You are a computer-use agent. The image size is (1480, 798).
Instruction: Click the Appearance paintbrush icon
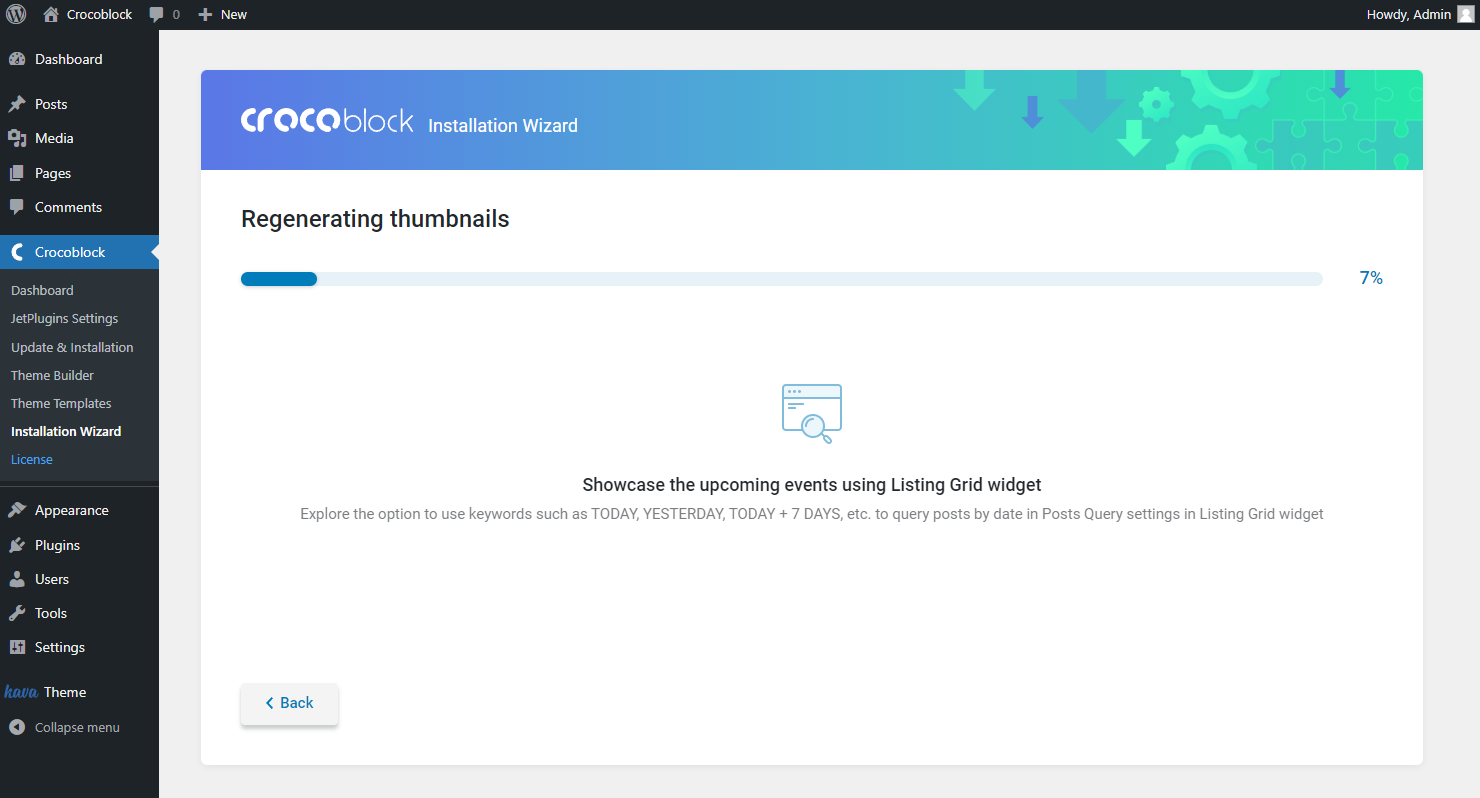point(17,510)
